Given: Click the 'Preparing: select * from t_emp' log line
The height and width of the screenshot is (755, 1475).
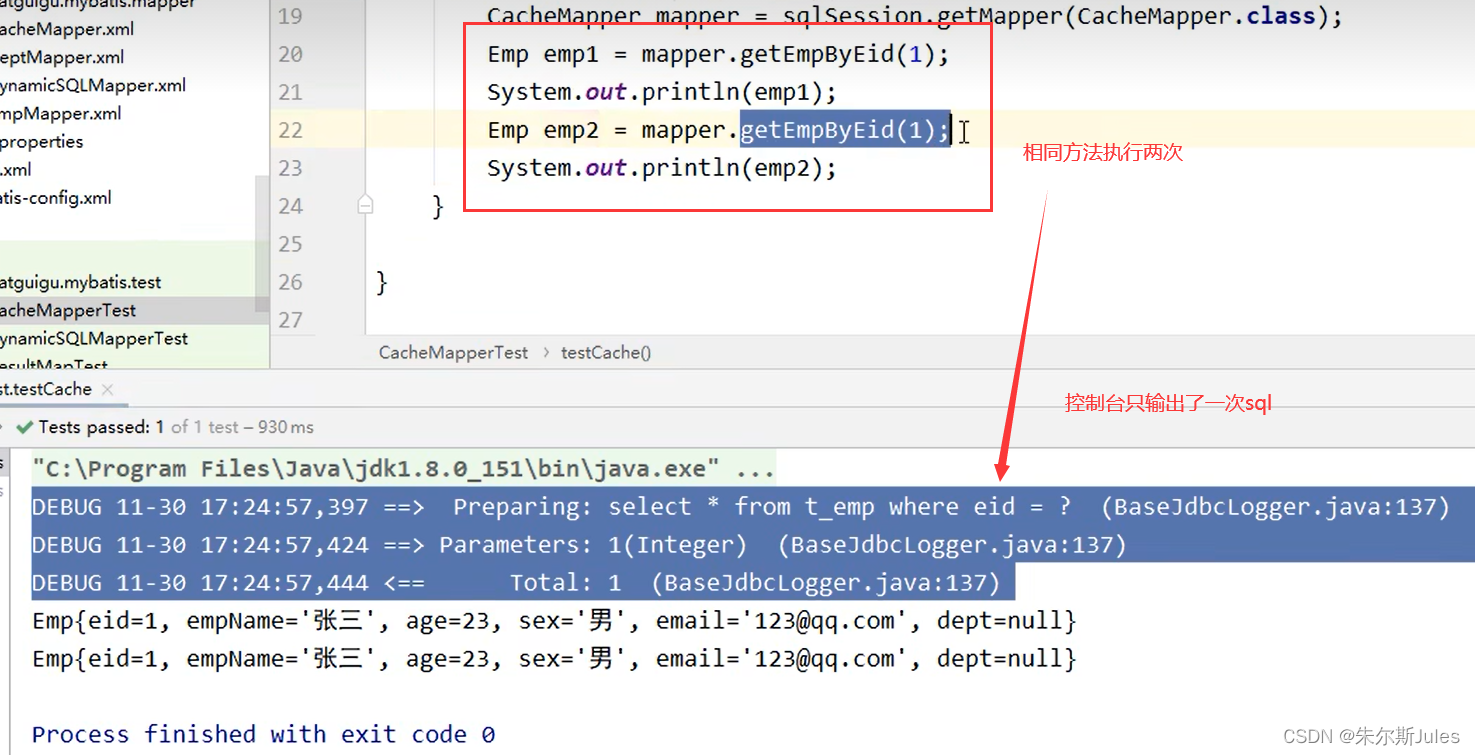Looking at the screenshot, I should point(741,506).
